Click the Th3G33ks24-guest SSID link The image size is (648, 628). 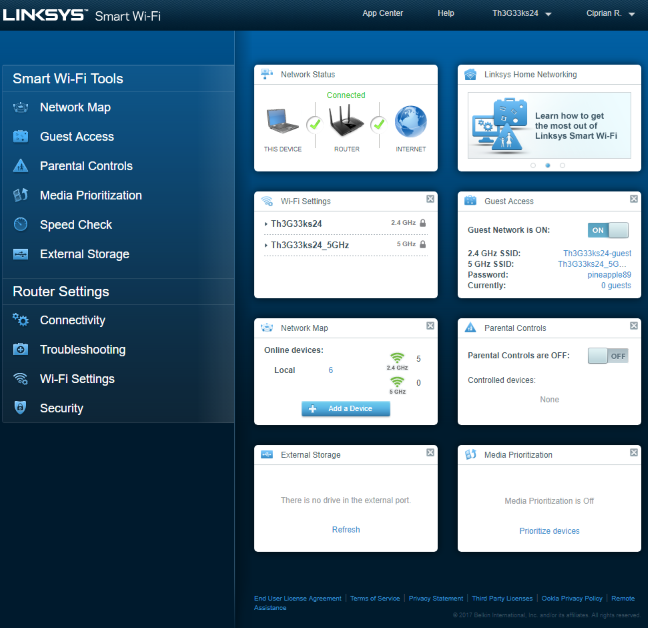tap(597, 253)
